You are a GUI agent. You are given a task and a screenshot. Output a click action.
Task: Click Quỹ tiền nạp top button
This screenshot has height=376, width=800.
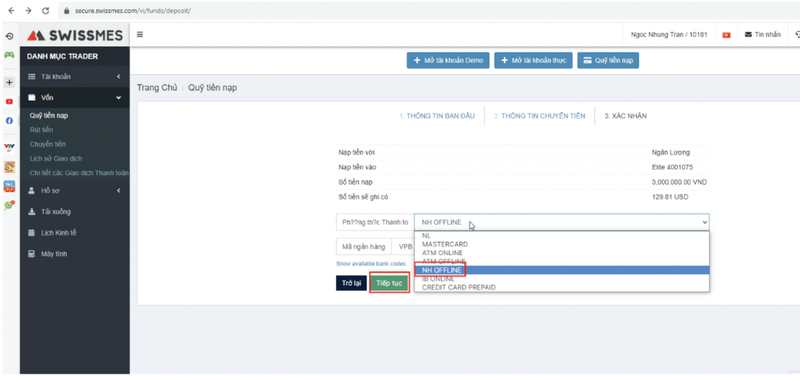tap(608, 60)
